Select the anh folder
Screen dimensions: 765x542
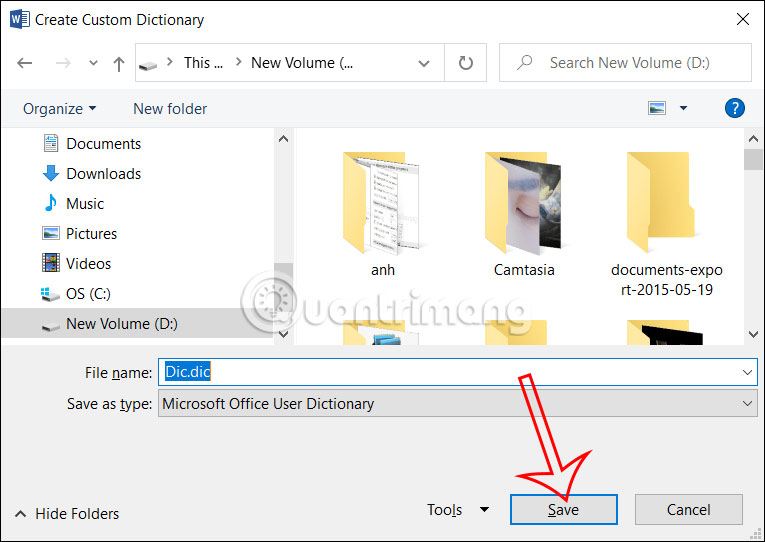[382, 215]
